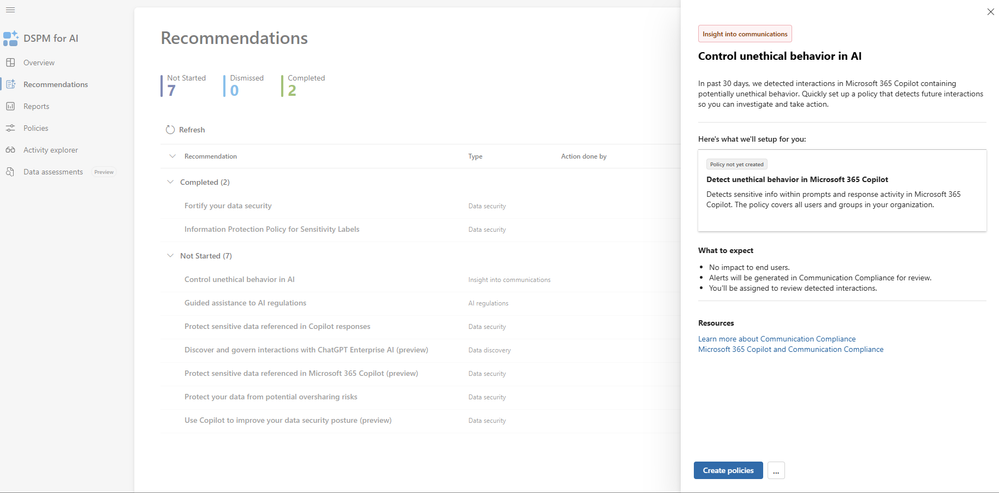The height and width of the screenshot is (493, 999).
Task: Sort by the Recommendation column header
Action: [x=210, y=156]
